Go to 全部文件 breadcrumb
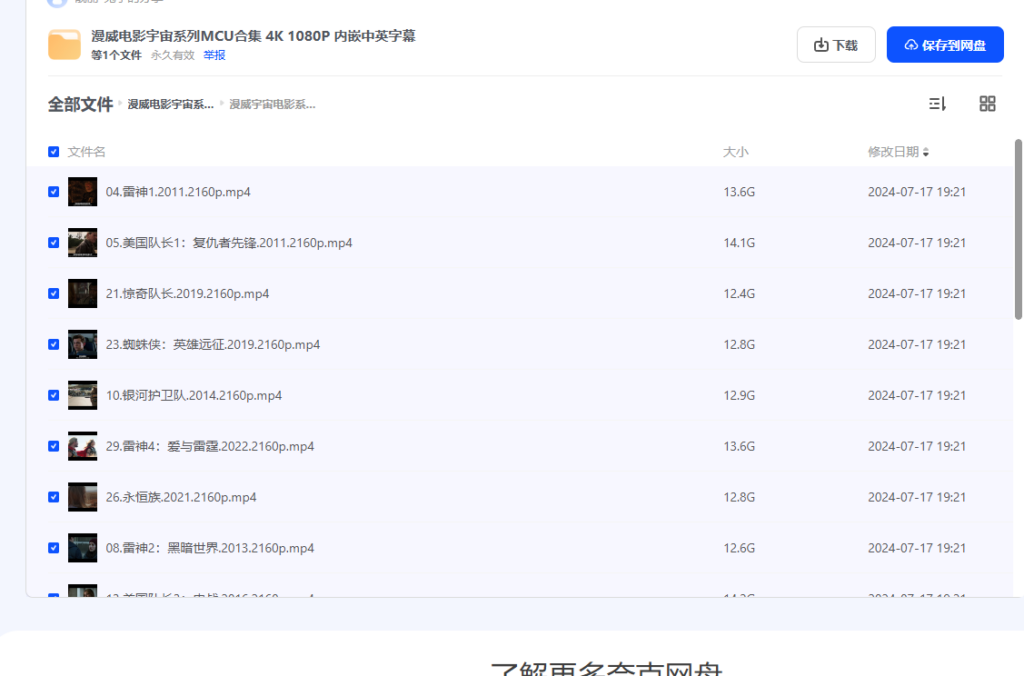The width and height of the screenshot is (1024, 676). coord(80,105)
